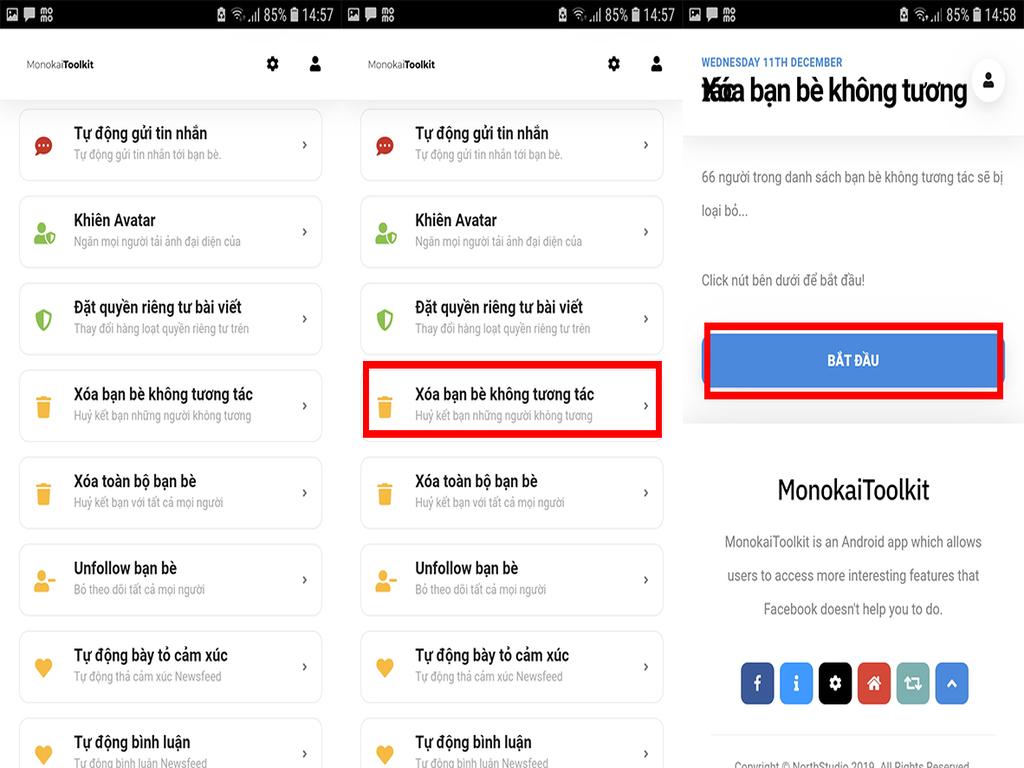Click the trash icon beside Xóa toàn bộ bạn bè
Image resolution: width=1024 pixels, height=768 pixels.
point(43,493)
